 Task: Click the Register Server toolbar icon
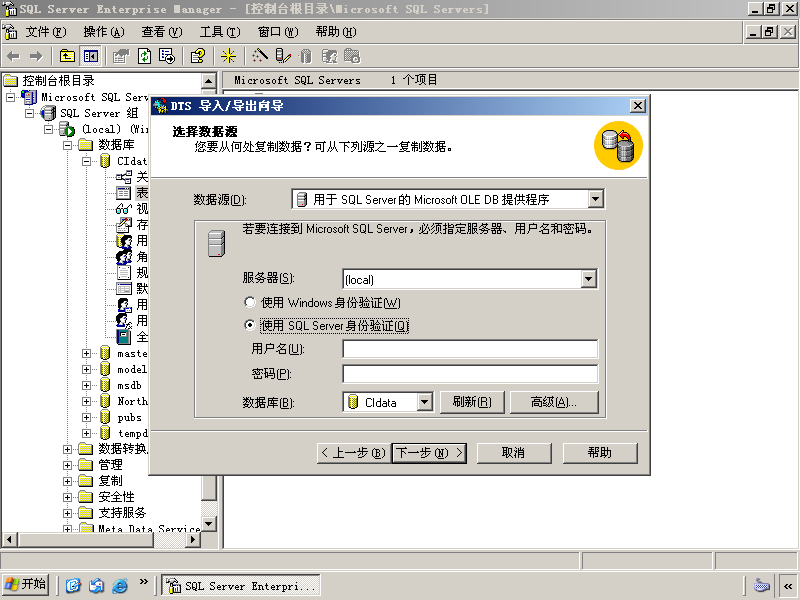[x=283, y=56]
